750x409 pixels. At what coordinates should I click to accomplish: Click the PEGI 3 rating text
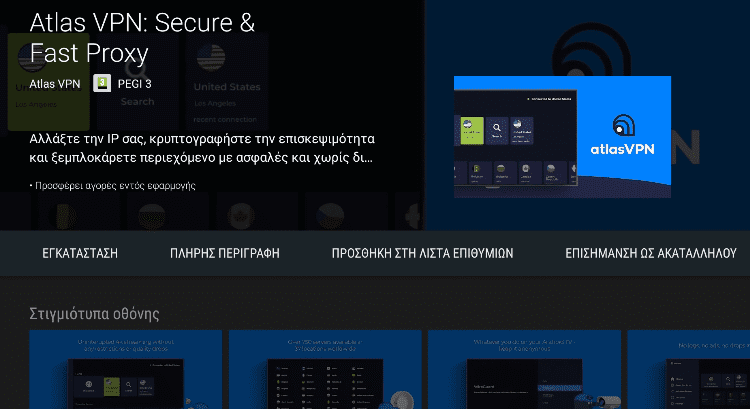click(134, 84)
